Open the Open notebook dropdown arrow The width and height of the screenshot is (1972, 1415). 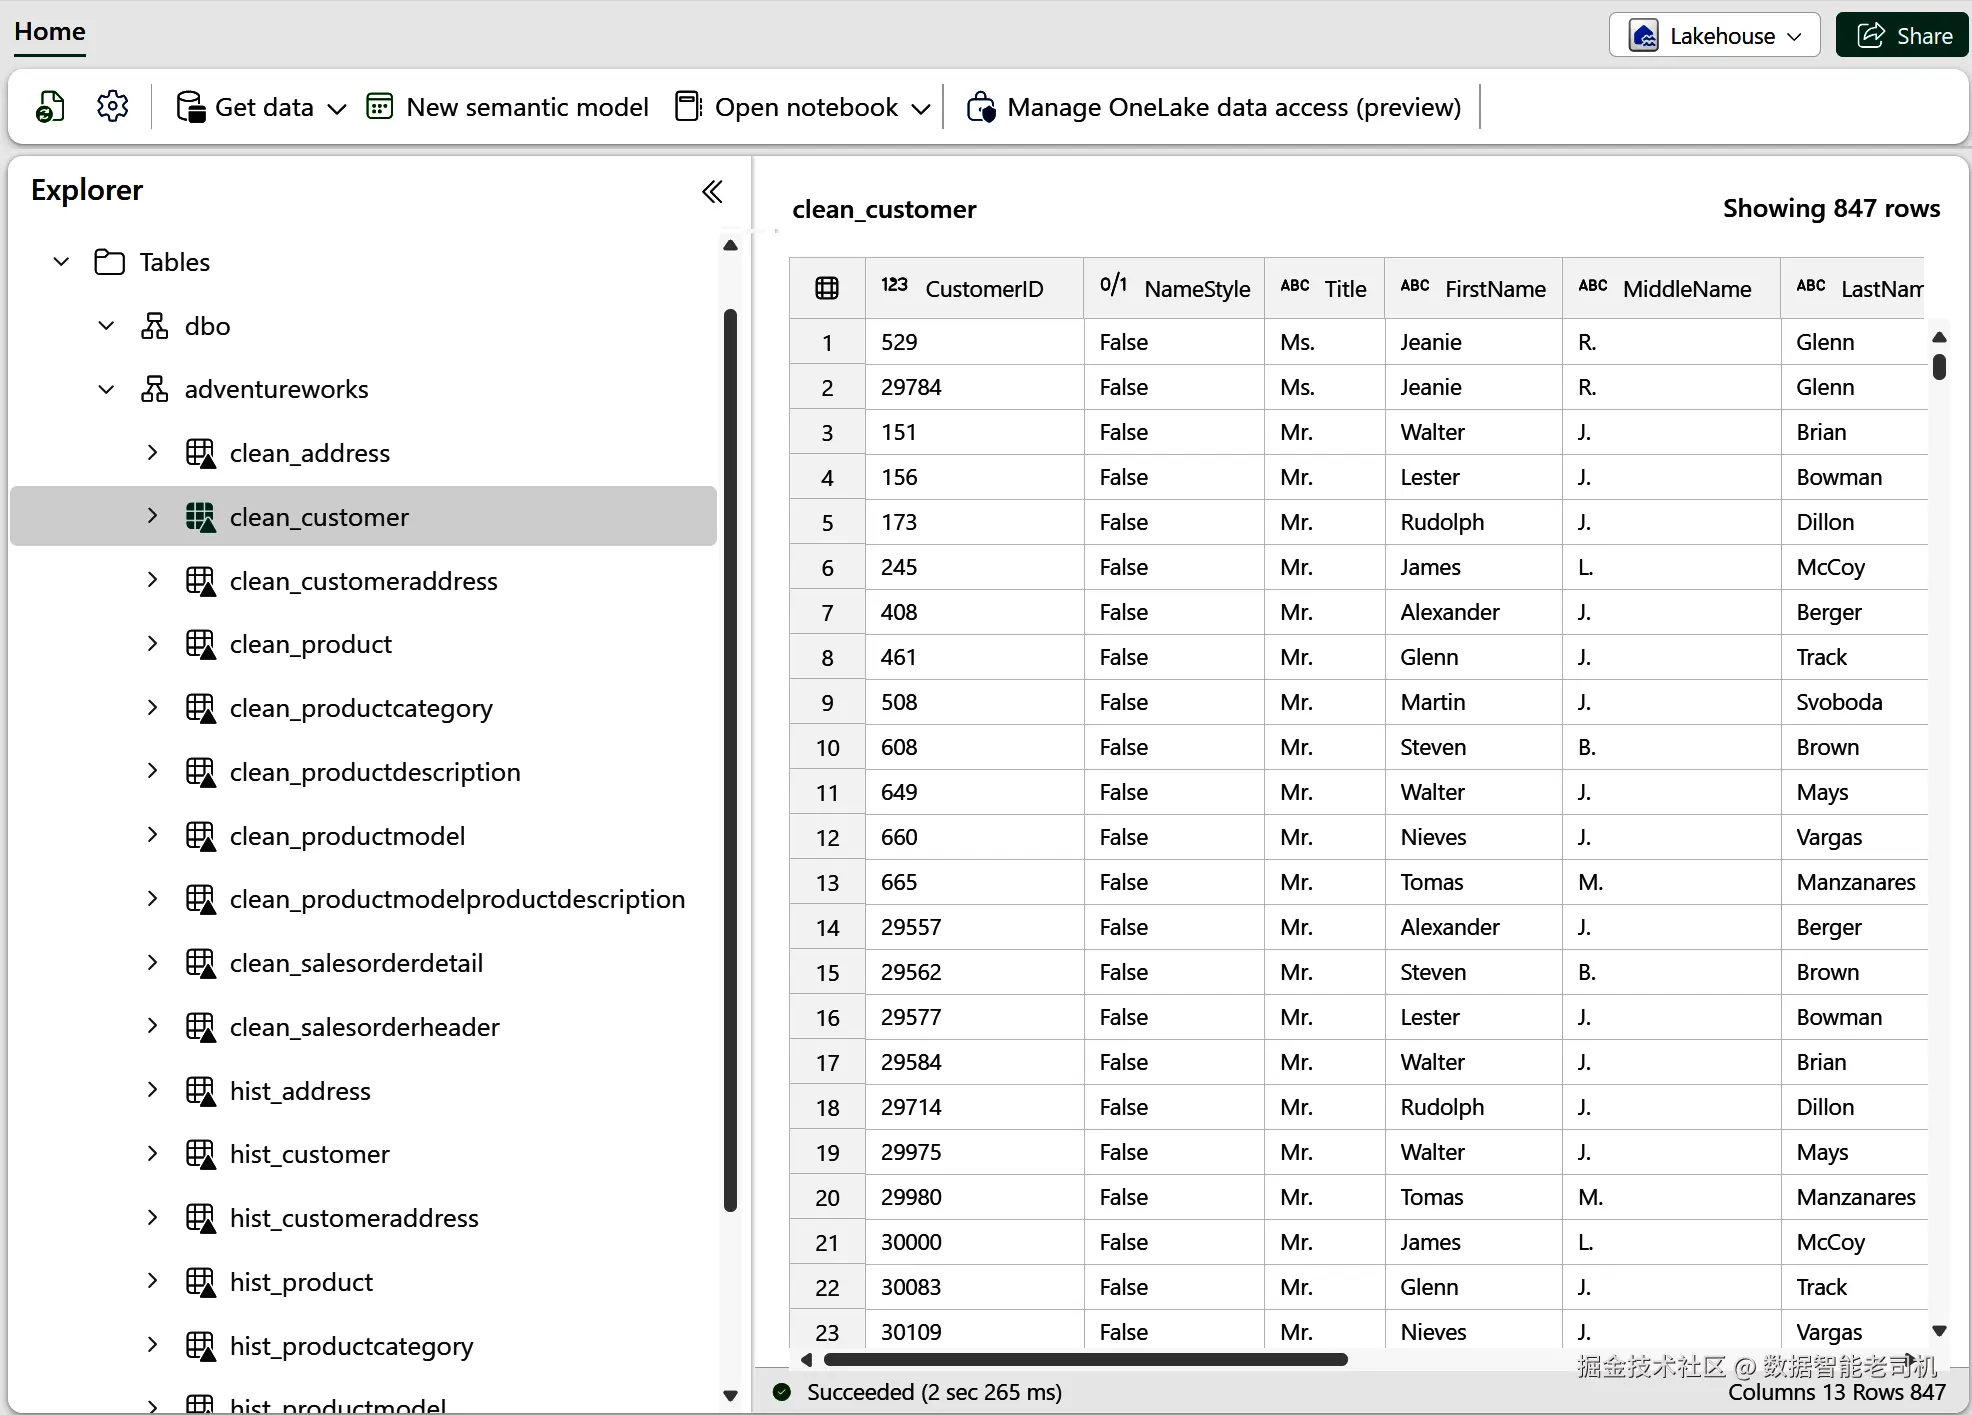921,108
